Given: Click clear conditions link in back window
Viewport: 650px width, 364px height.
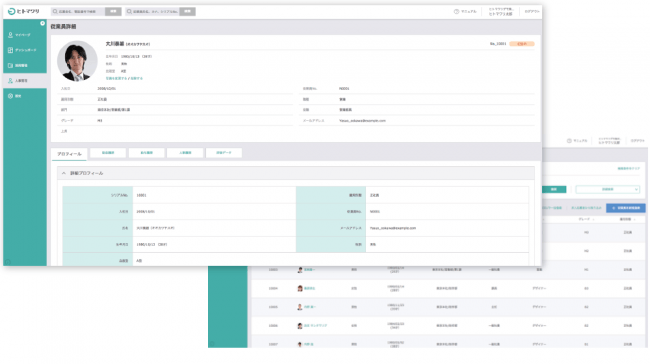Looking at the screenshot, I should click(x=628, y=169).
